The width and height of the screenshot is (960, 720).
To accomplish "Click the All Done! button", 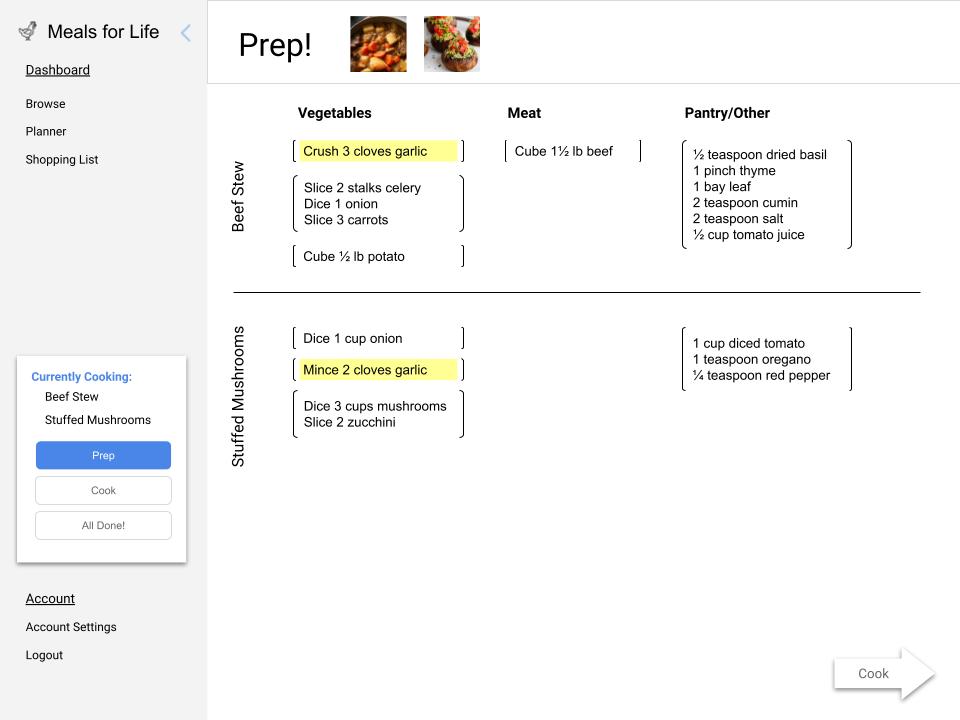I will coord(103,525).
